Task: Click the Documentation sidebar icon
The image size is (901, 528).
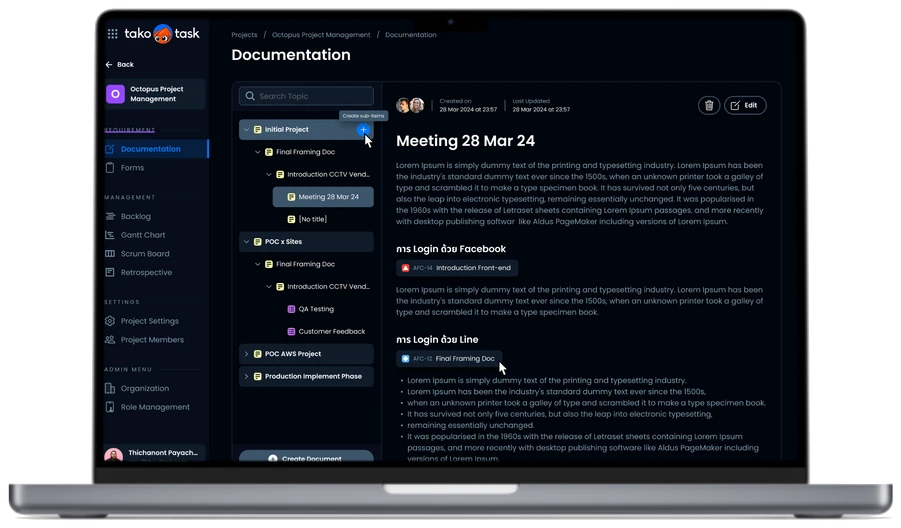Action: tap(110, 149)
